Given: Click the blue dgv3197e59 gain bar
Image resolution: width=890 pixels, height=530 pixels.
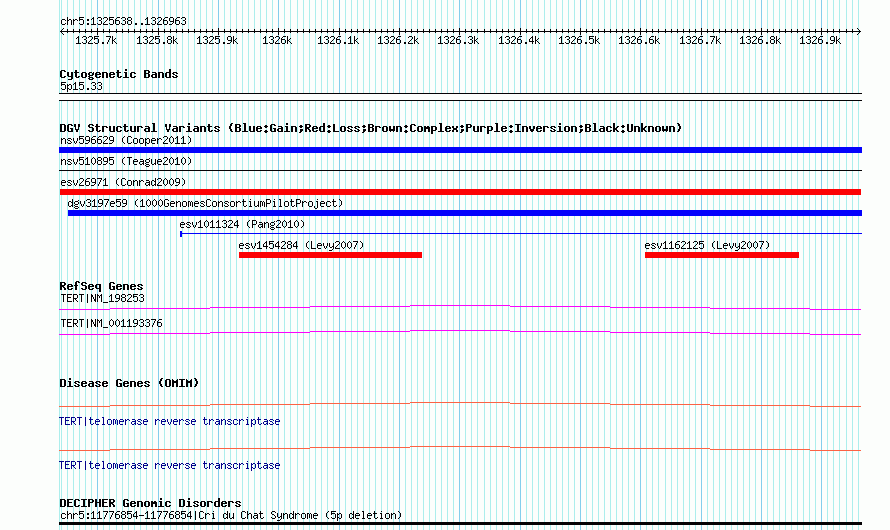Looking at the screenshot, I should point(465,213).
